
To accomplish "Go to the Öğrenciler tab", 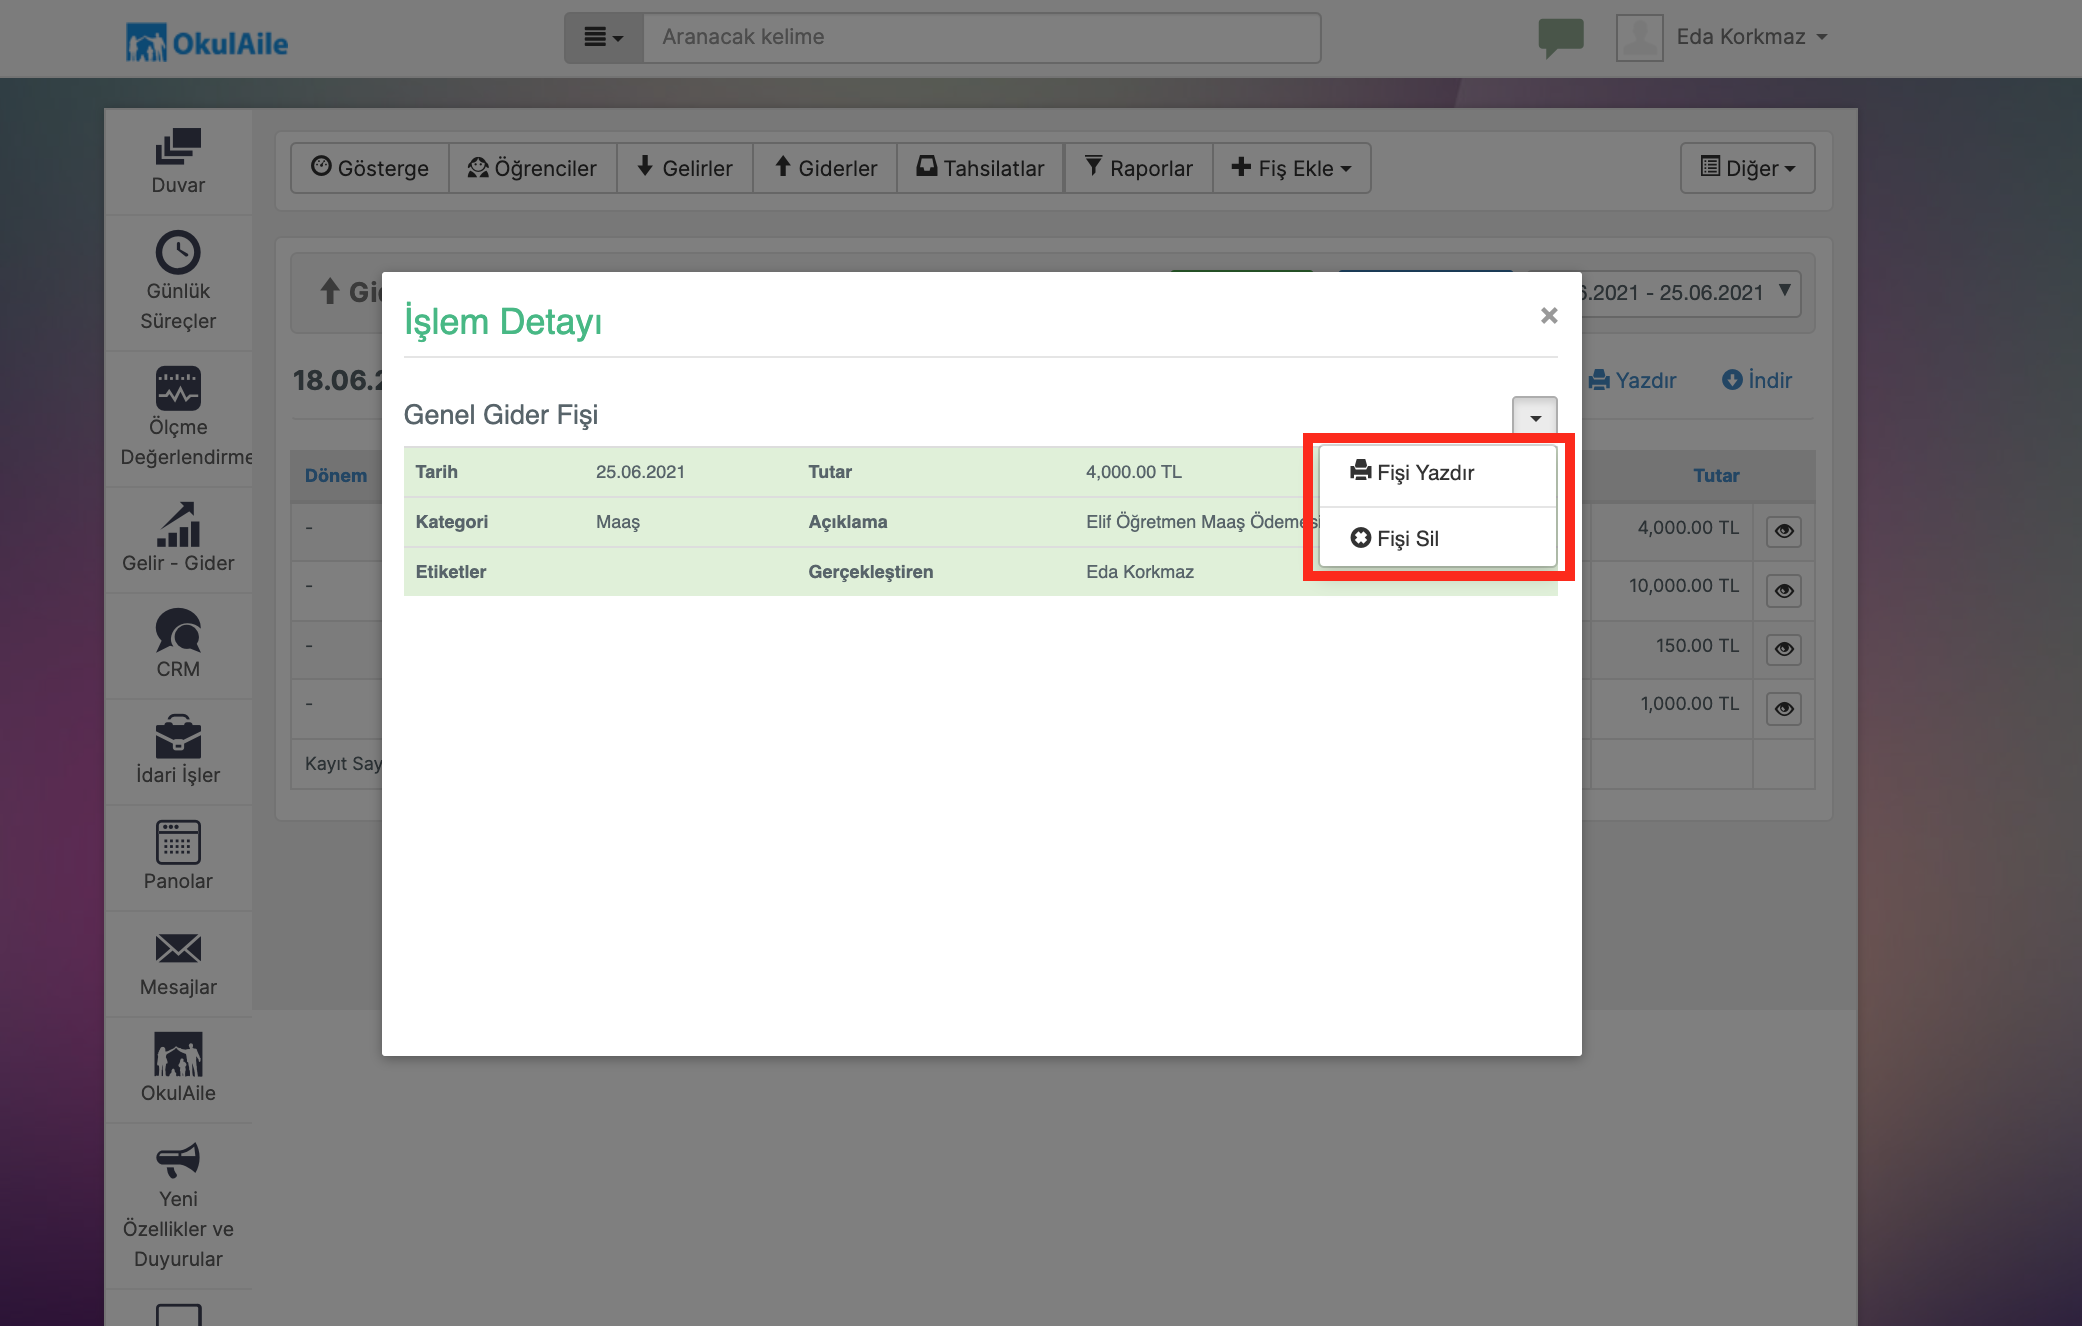I will pos(533,168).
